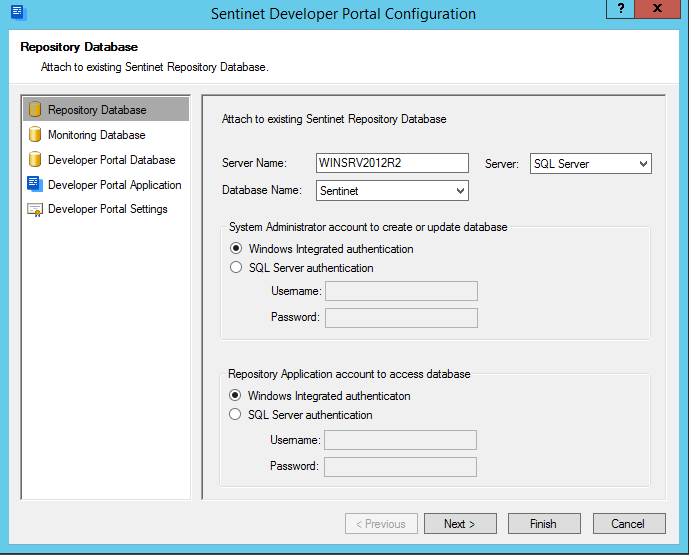This screenshot has height=555, width=689.
Task: Click Repository Application Username field
Action: (400, 440)
